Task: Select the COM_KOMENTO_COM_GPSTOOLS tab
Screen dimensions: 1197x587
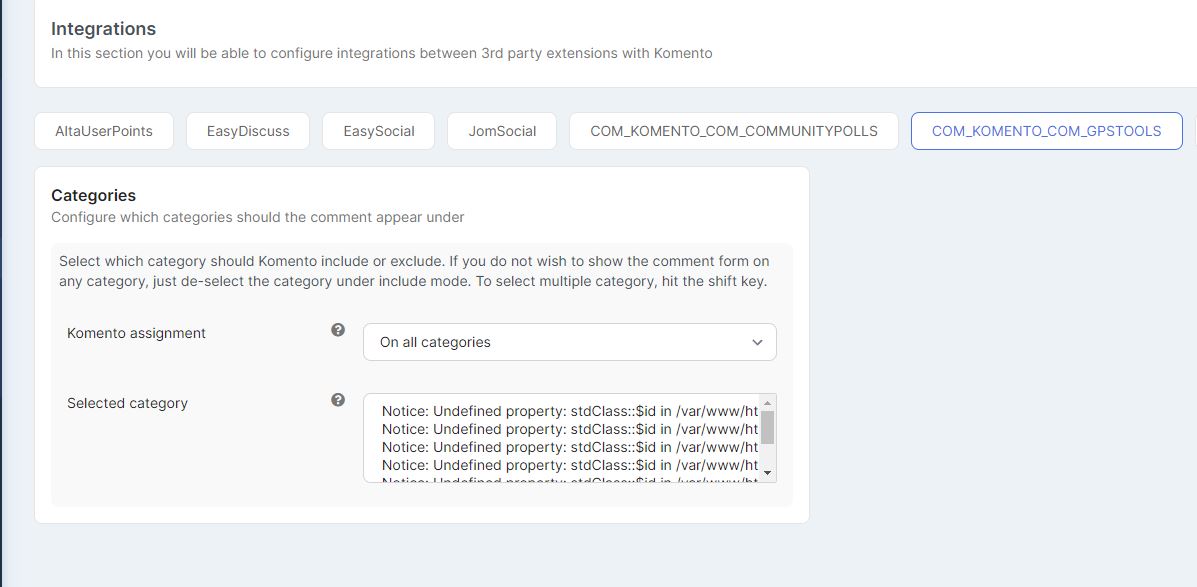Action: point(1046,131)
